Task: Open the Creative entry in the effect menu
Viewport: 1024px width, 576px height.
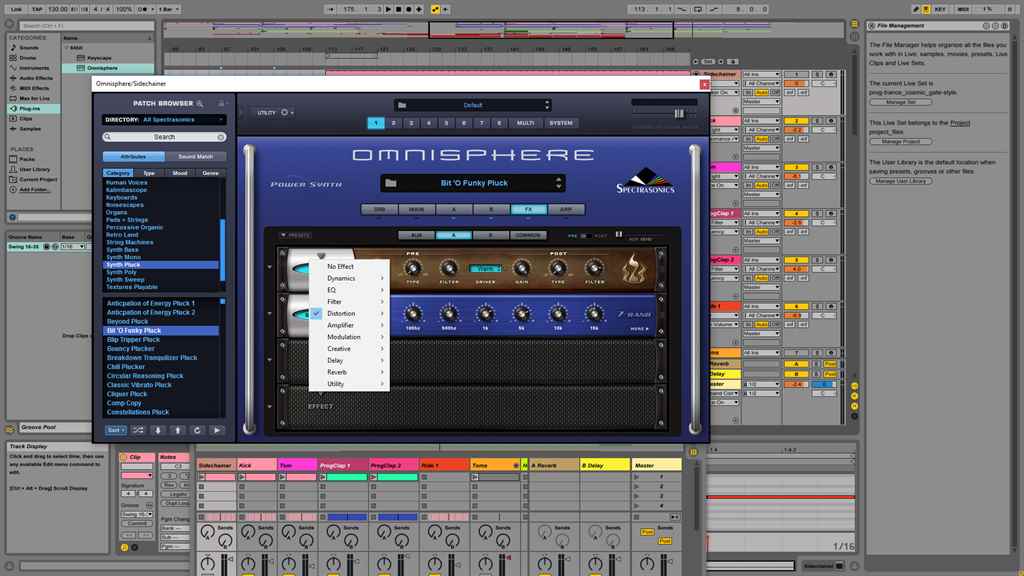Action: click(x=349, y=349)
